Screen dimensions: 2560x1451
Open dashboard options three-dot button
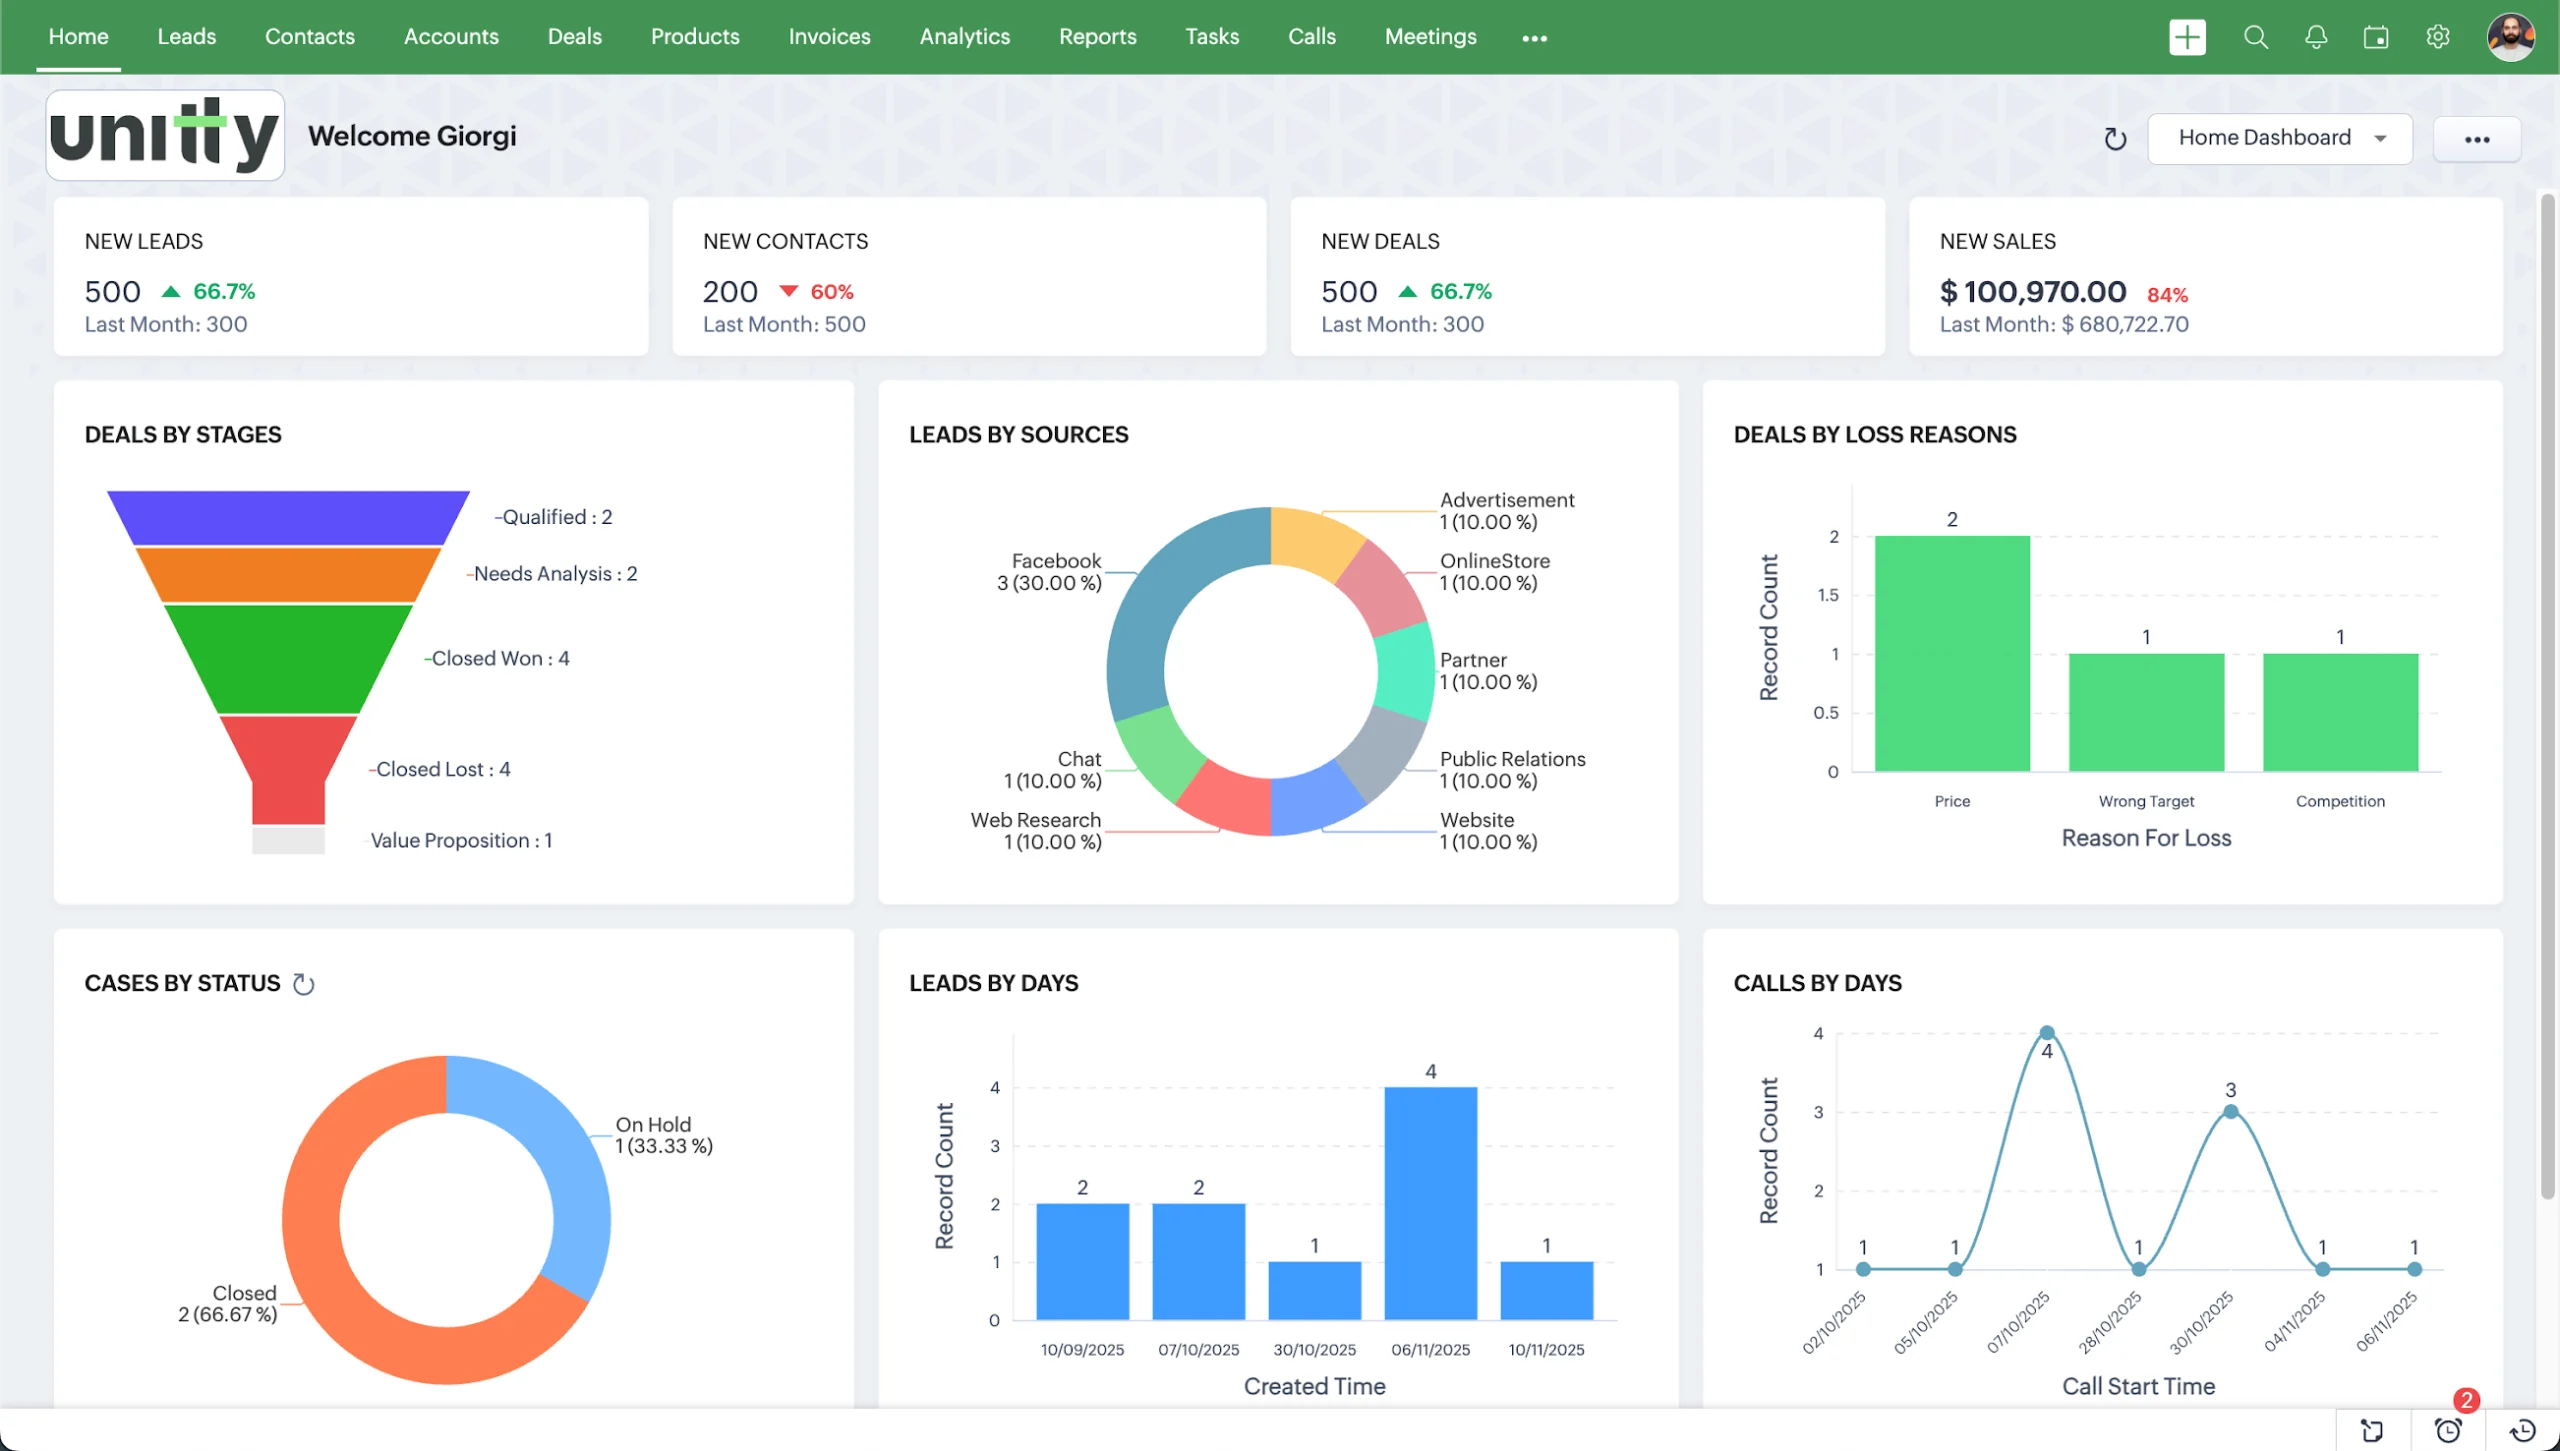(x=2477, y=139)
